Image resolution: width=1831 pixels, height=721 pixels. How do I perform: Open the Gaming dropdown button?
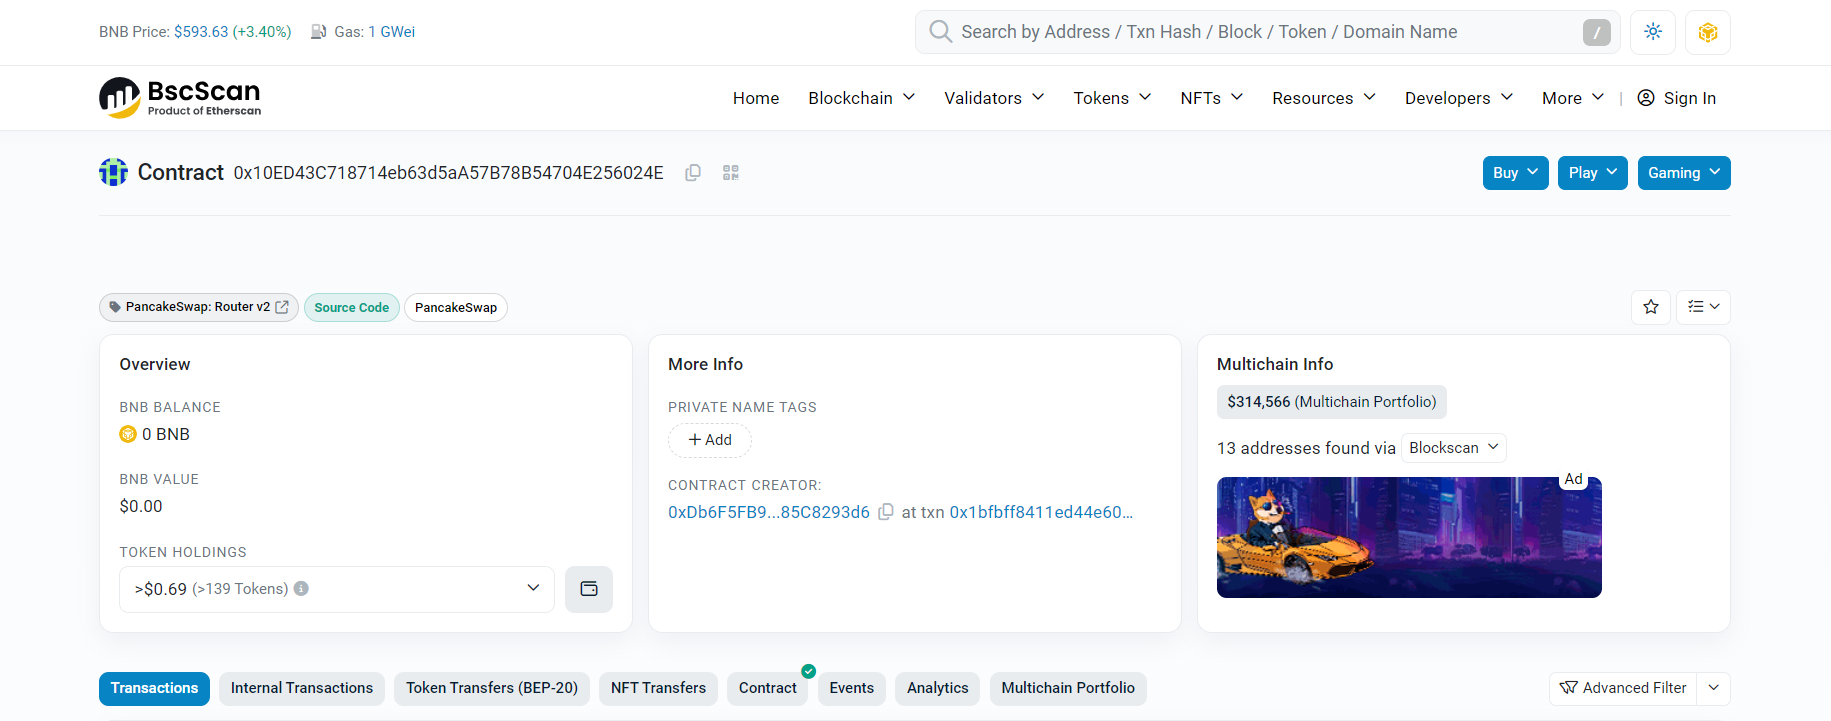tap(1684, 173)
